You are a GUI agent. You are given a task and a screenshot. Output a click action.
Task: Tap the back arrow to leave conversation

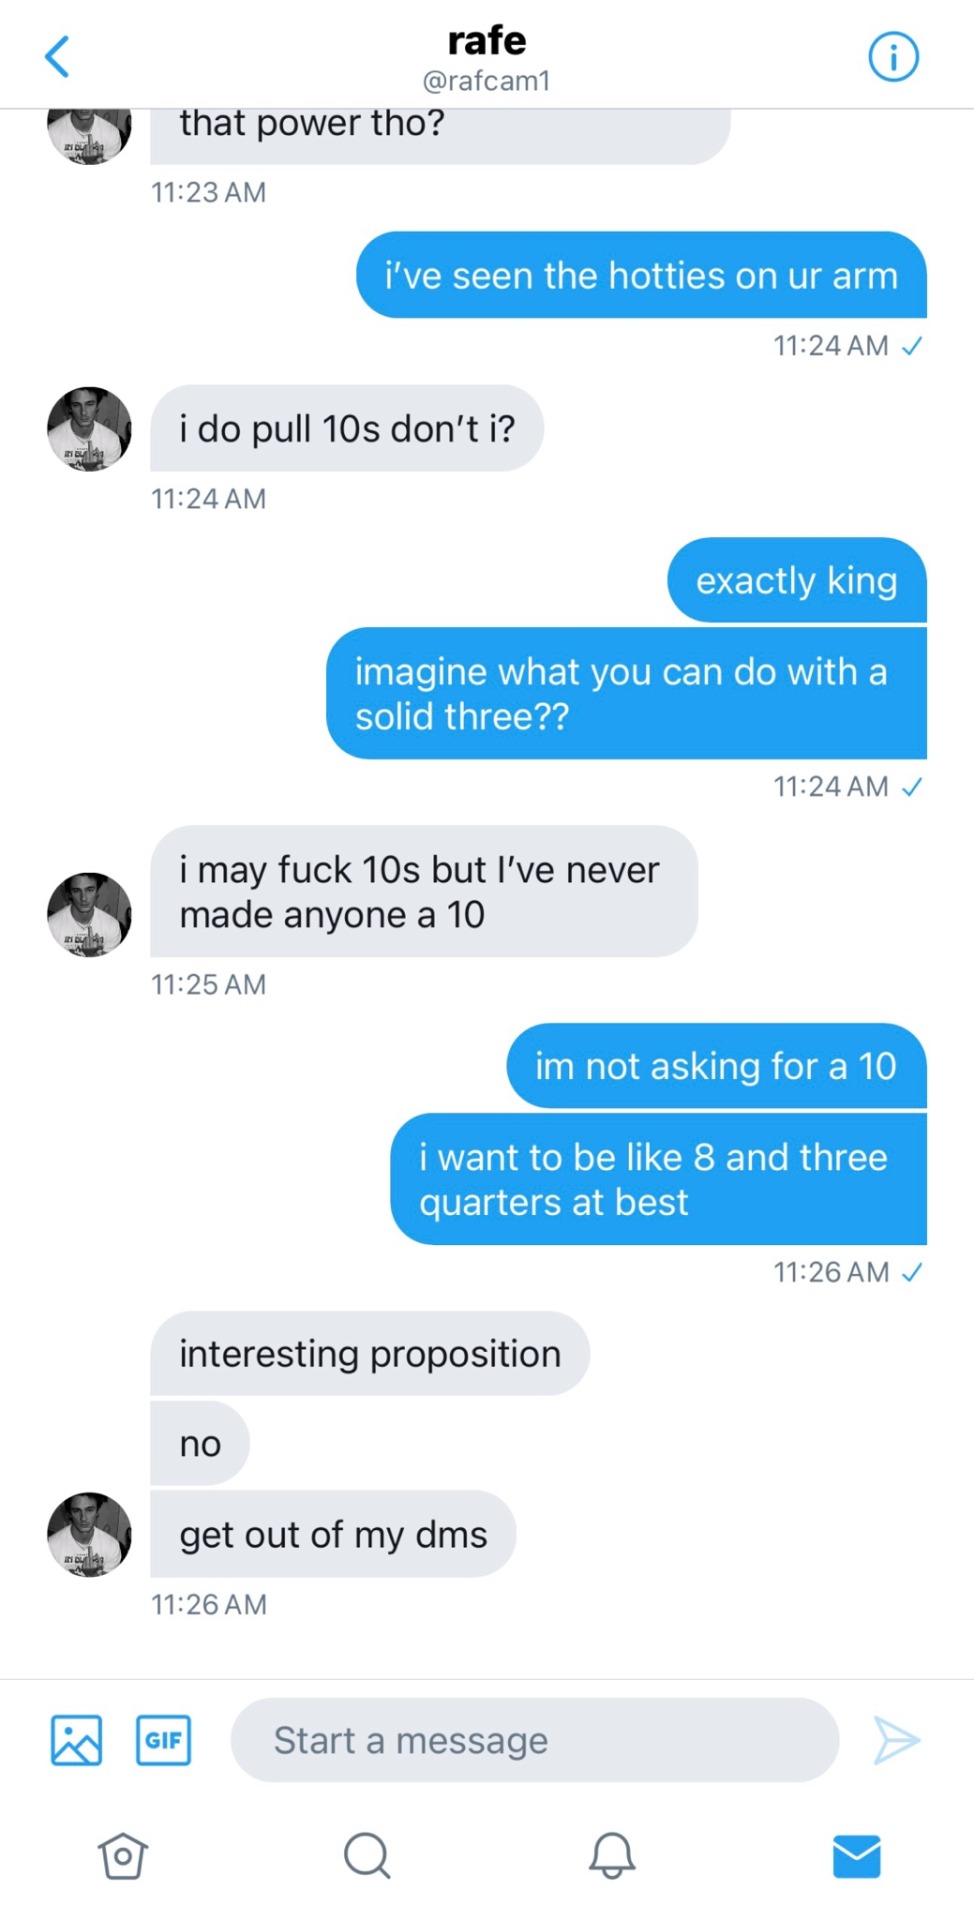[x=58, y=56]
